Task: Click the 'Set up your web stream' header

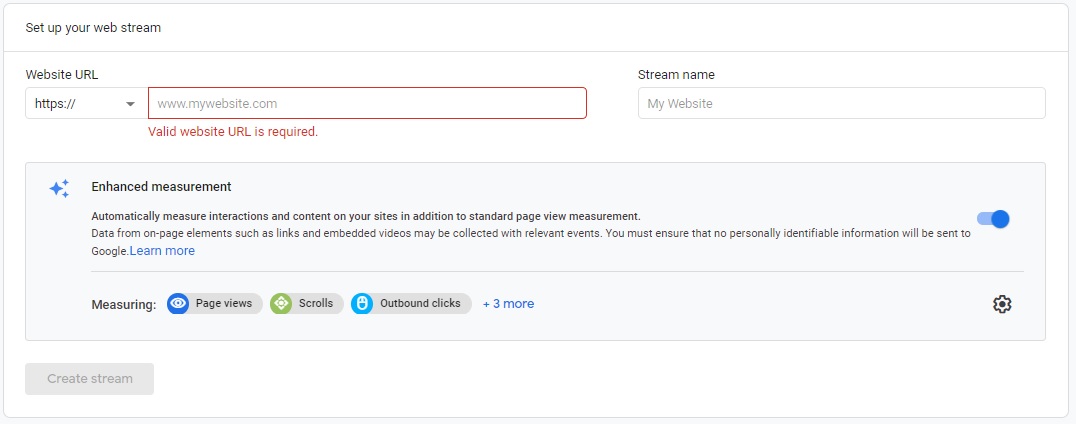Action: coord(93,28)
